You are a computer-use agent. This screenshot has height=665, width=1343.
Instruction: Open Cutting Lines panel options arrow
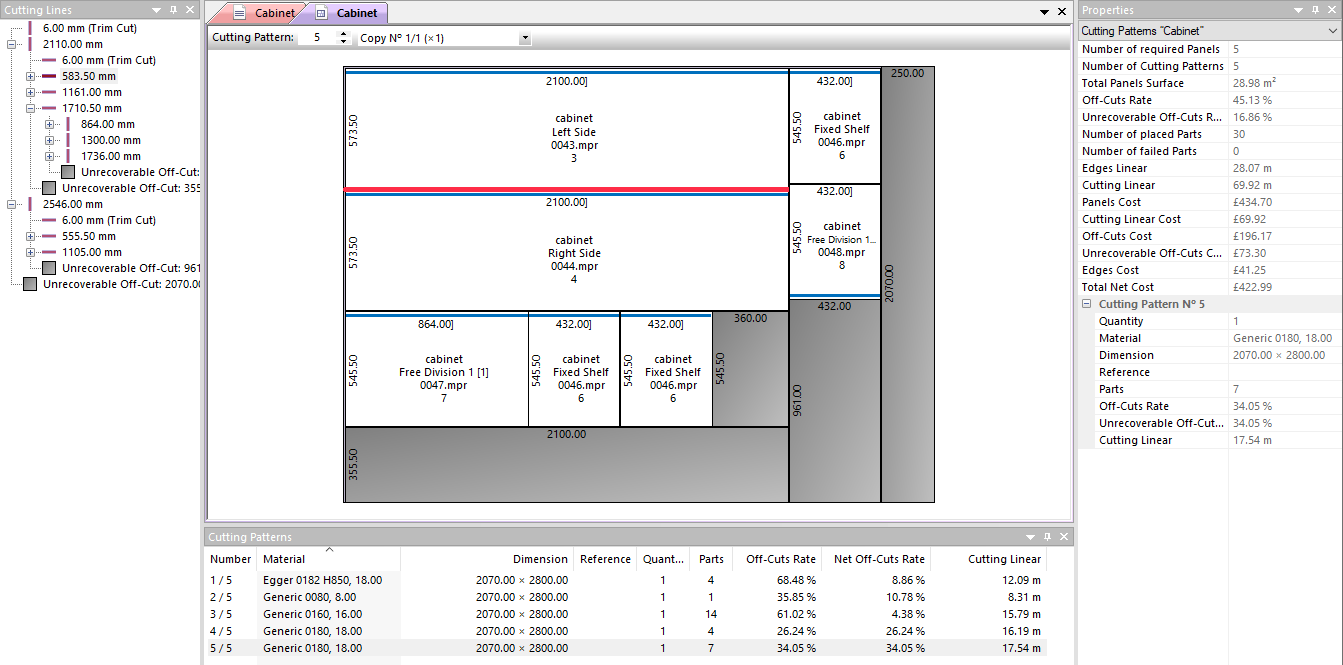157,10
